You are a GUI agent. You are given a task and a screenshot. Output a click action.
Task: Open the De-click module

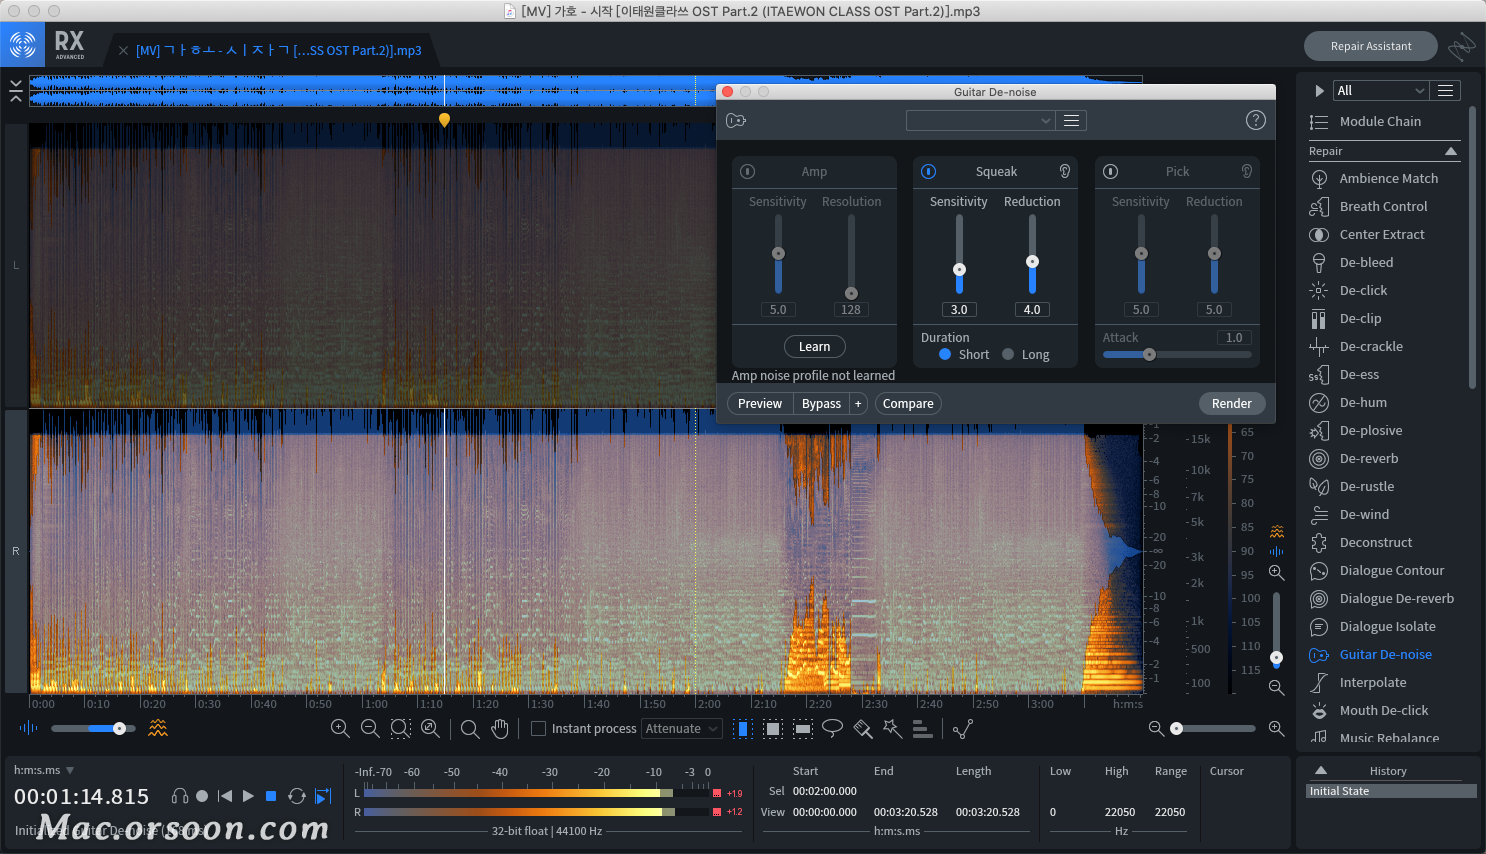1363,290
